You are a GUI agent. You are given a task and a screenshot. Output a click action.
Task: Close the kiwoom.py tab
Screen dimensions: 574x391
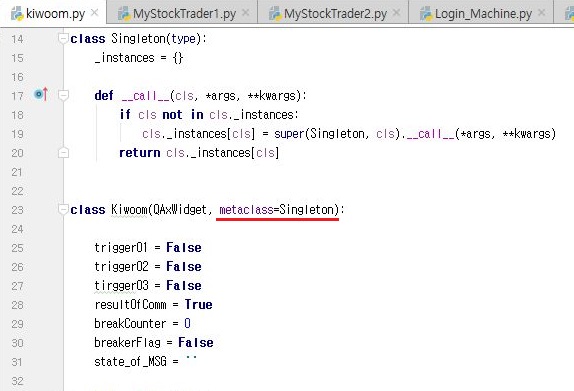click(94, 13)
